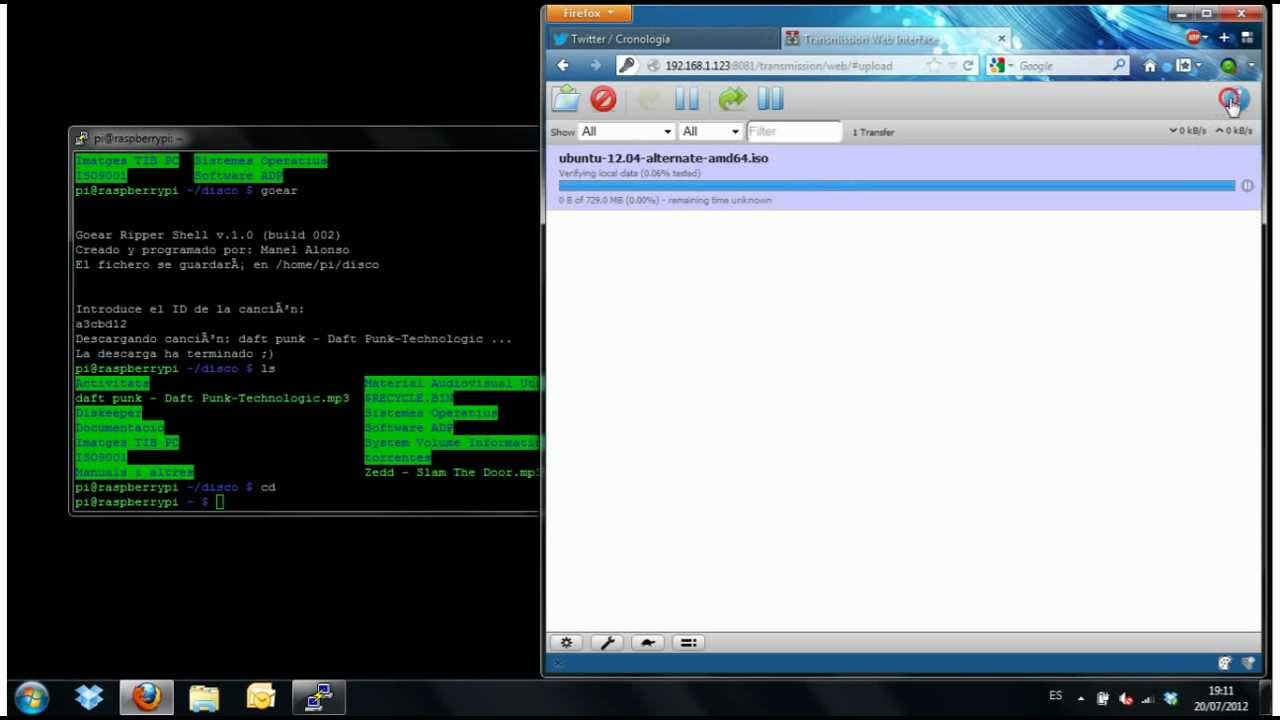Click the greyed-out Start selected torrent icon
Screen dimensions: 1280x720
click(650, 98)
